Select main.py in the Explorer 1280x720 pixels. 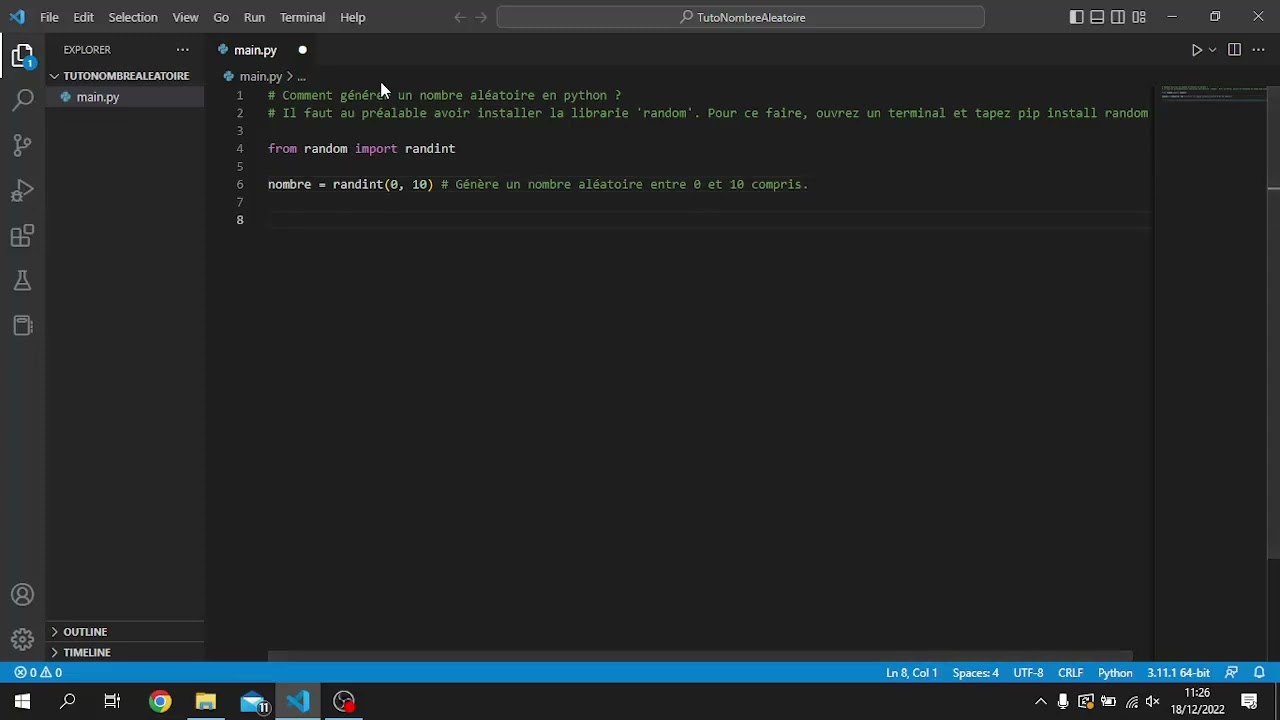tap(97, 97)
